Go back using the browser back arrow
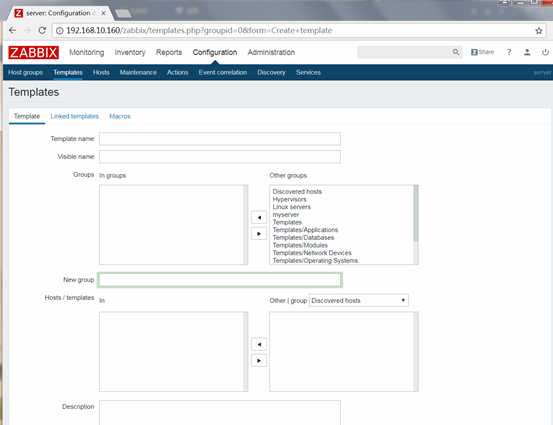This screenshot has width=553, height=425. pos(13,30)
